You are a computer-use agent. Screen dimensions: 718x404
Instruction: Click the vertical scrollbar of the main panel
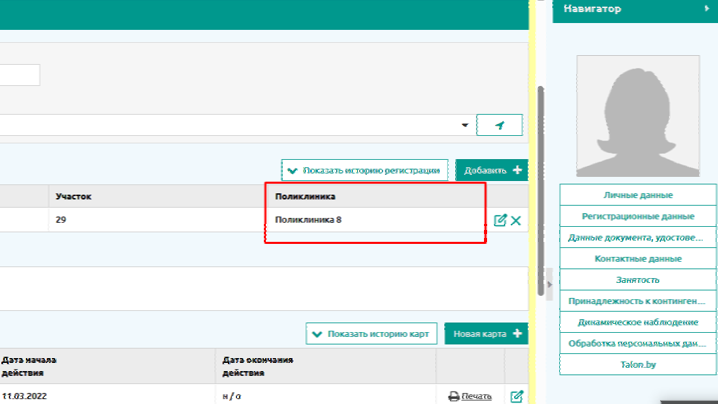(541, 190)
